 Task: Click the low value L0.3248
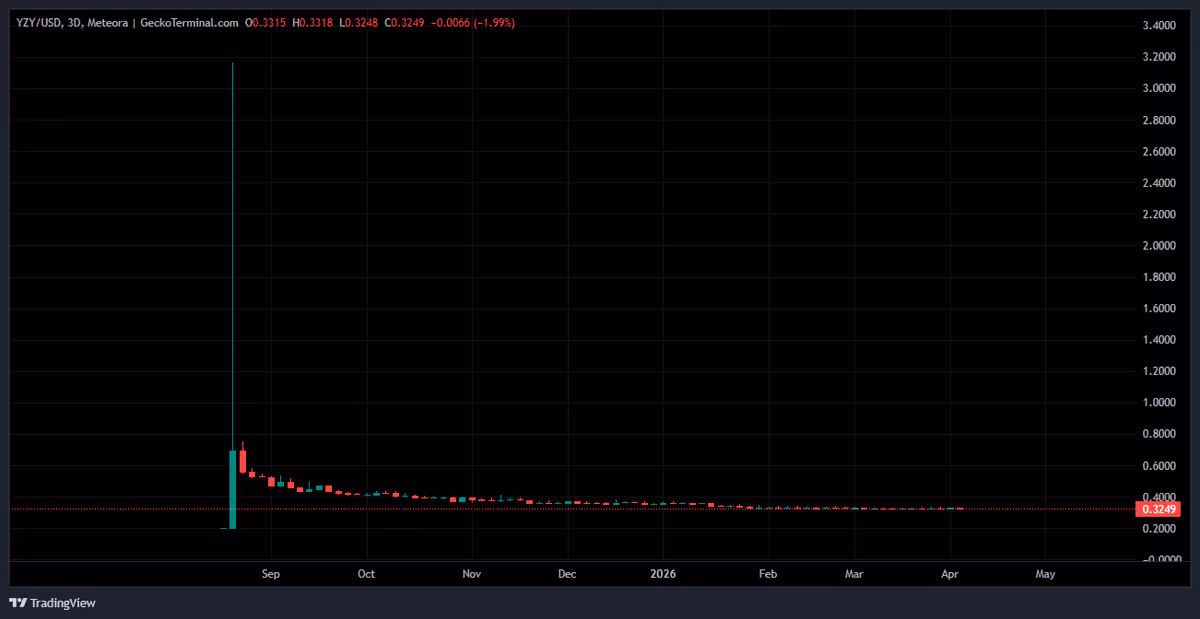coord(359,22)
